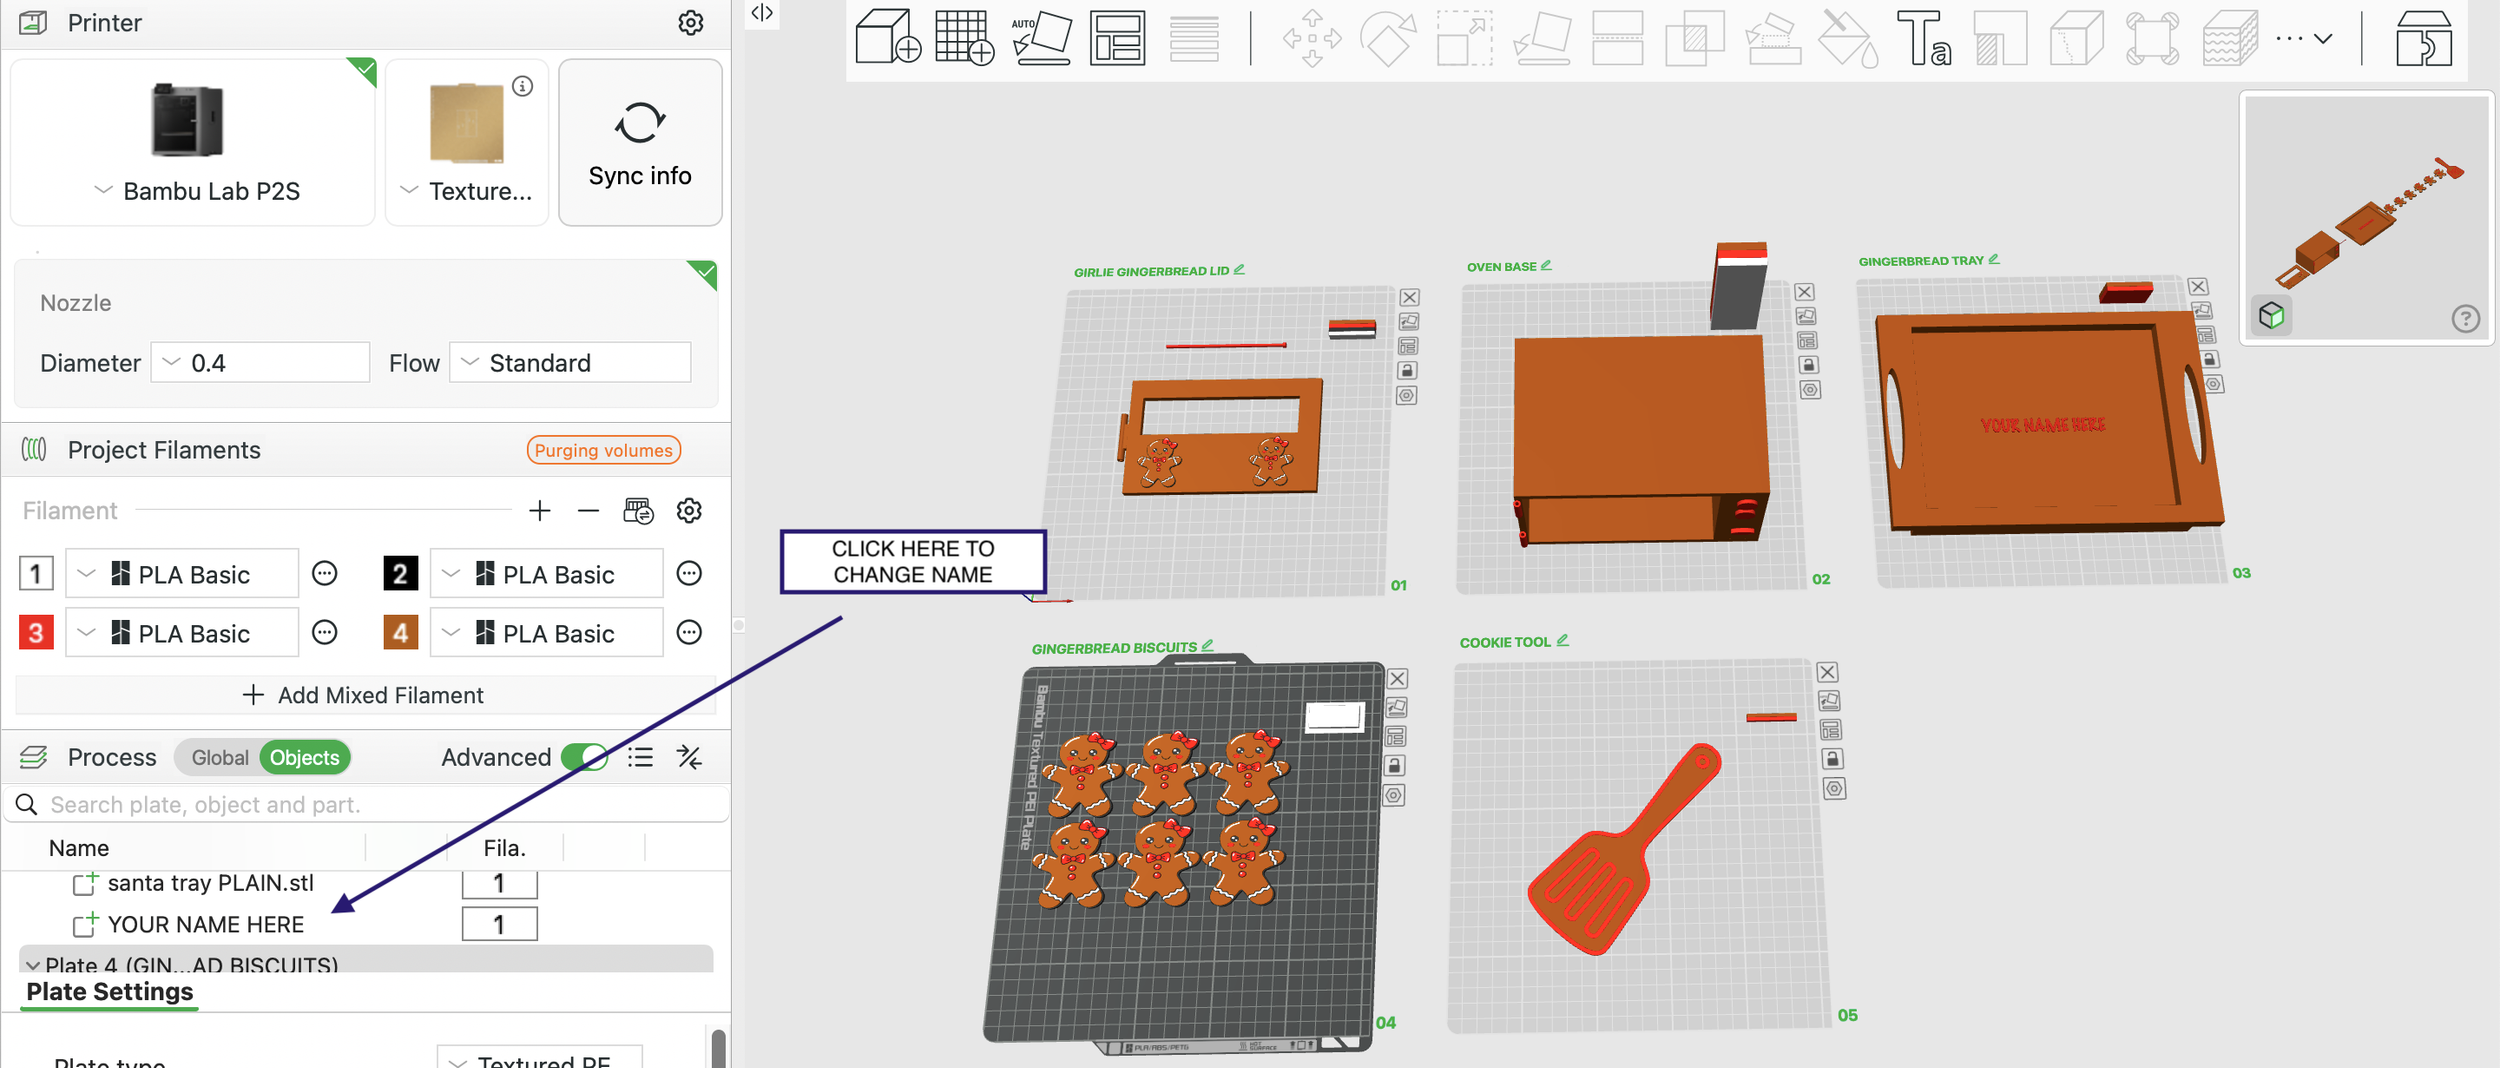Image resolution: width=2500 pixels, height=1068 pixels.
Task: Open filament 4 PLA Basic dropdown
Action: 546,633
